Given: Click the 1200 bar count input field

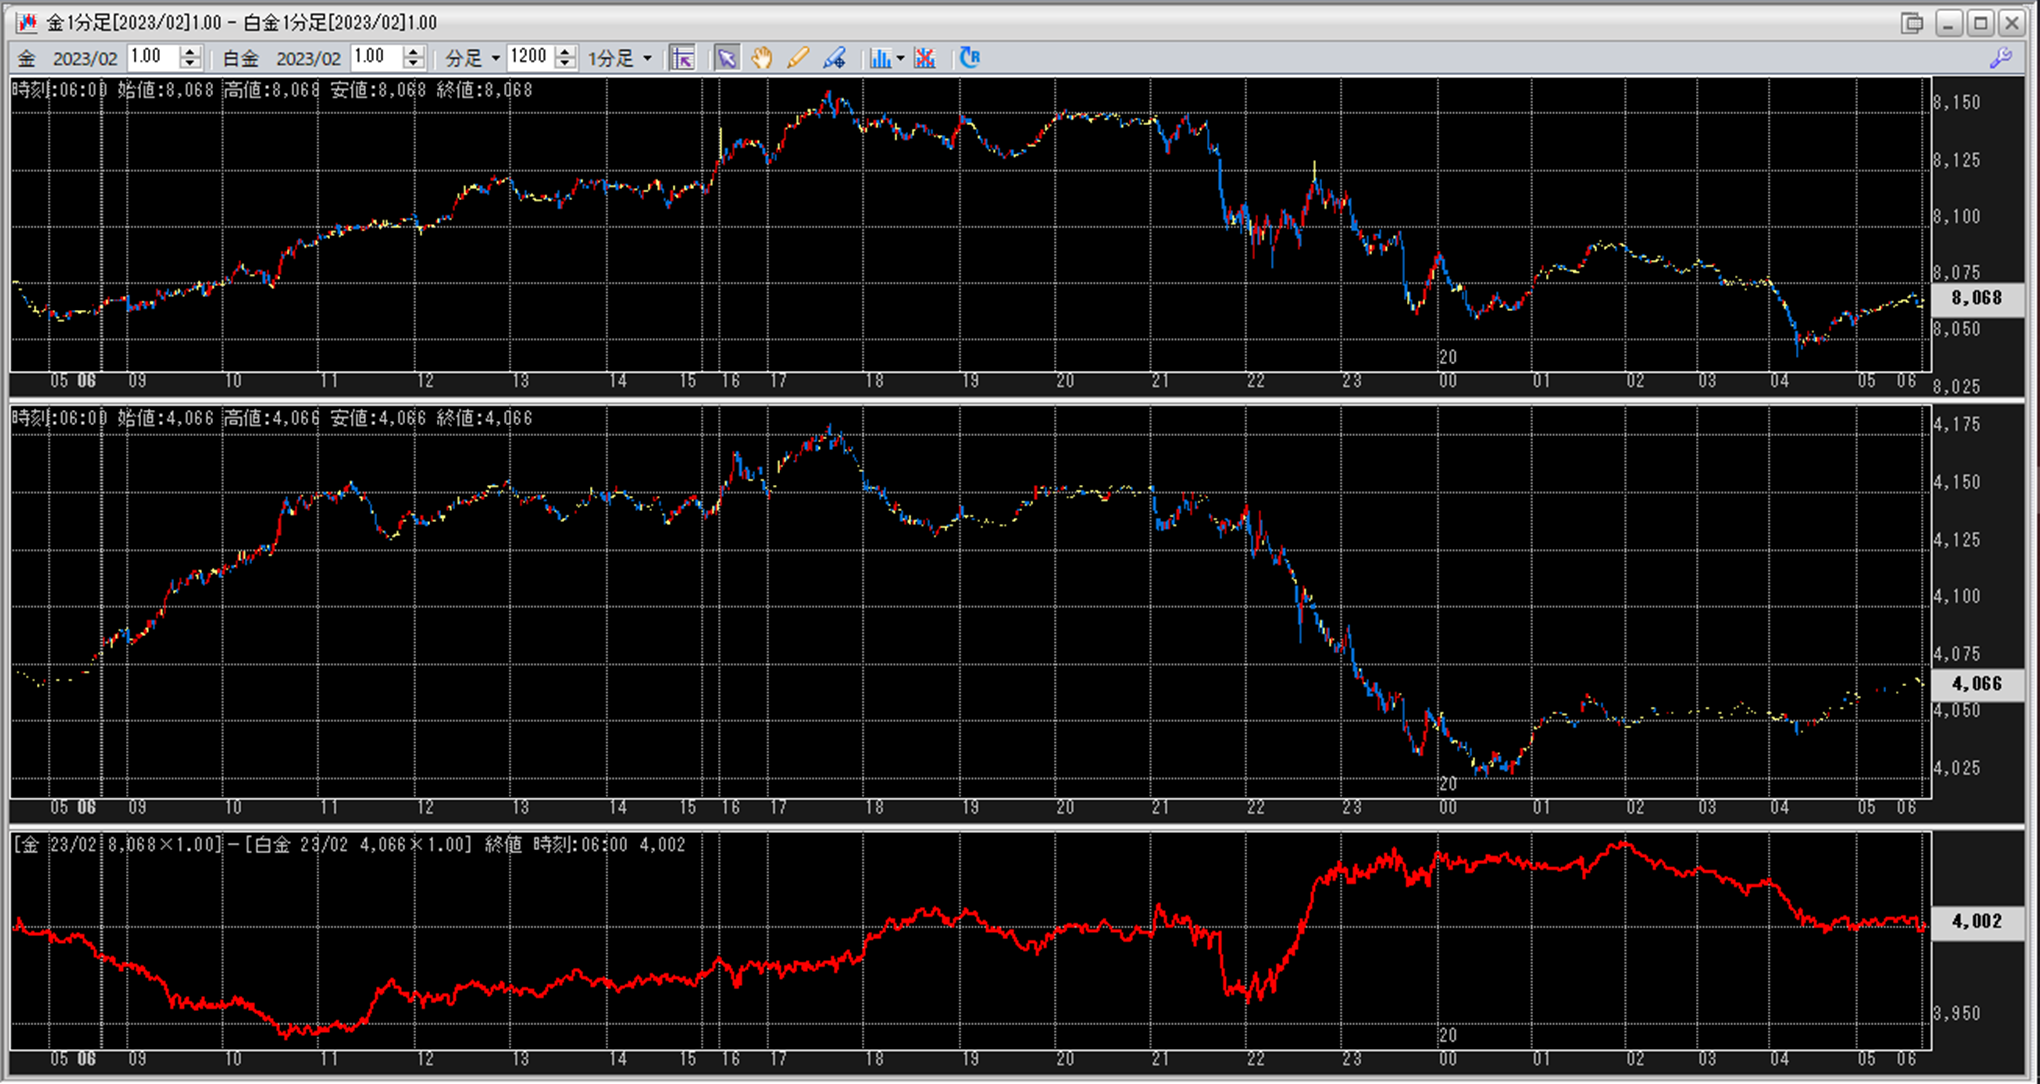Looking at the screenshot, I should pyautogui.click(x=529, y=58).
